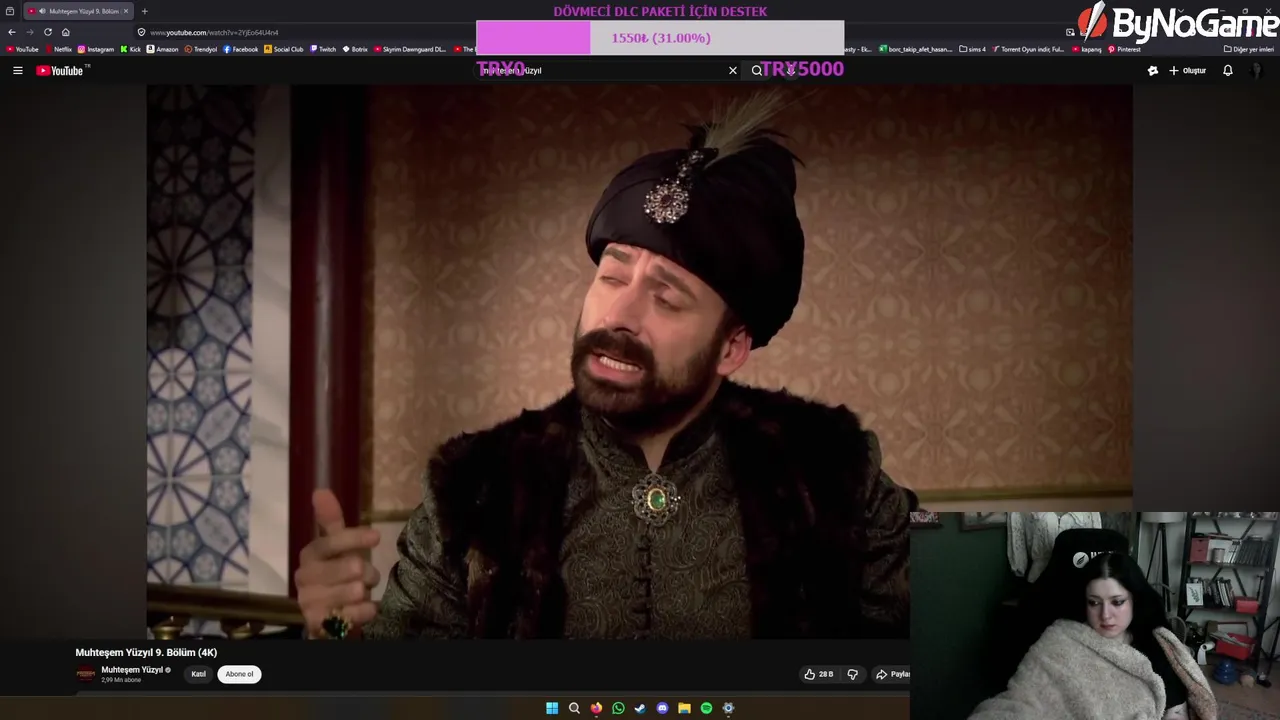Clear the YouTube search box with X

[733, 70]
